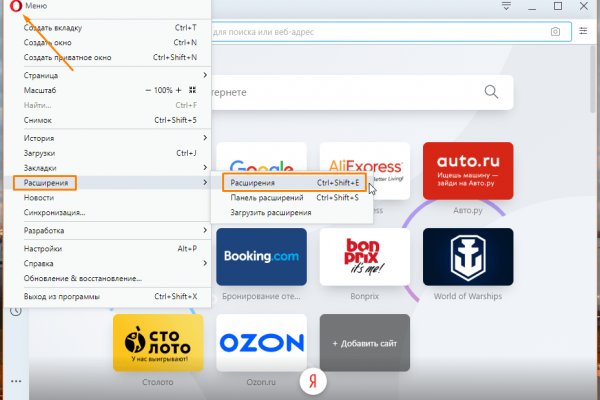Open the auto.ru speed dial tile
The image size is (600, 400).
[468, 171]
